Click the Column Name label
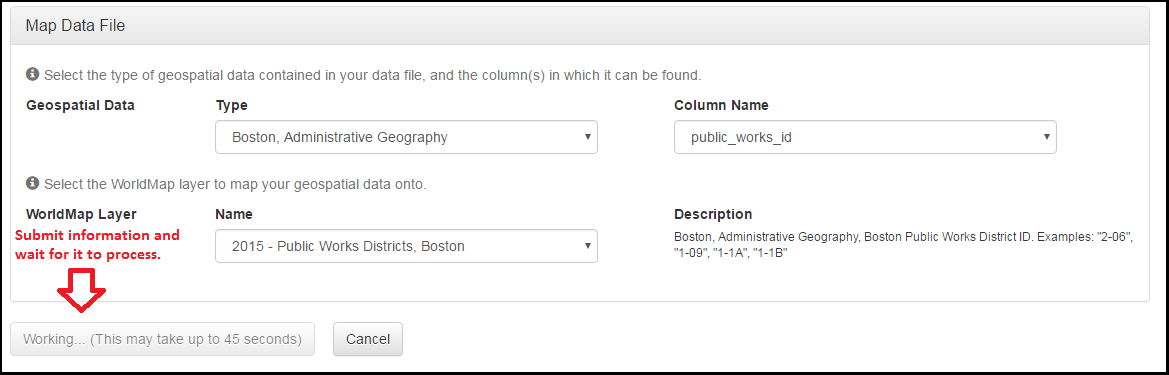This screenshot has height=375, width=1169. tap(721, 105)
